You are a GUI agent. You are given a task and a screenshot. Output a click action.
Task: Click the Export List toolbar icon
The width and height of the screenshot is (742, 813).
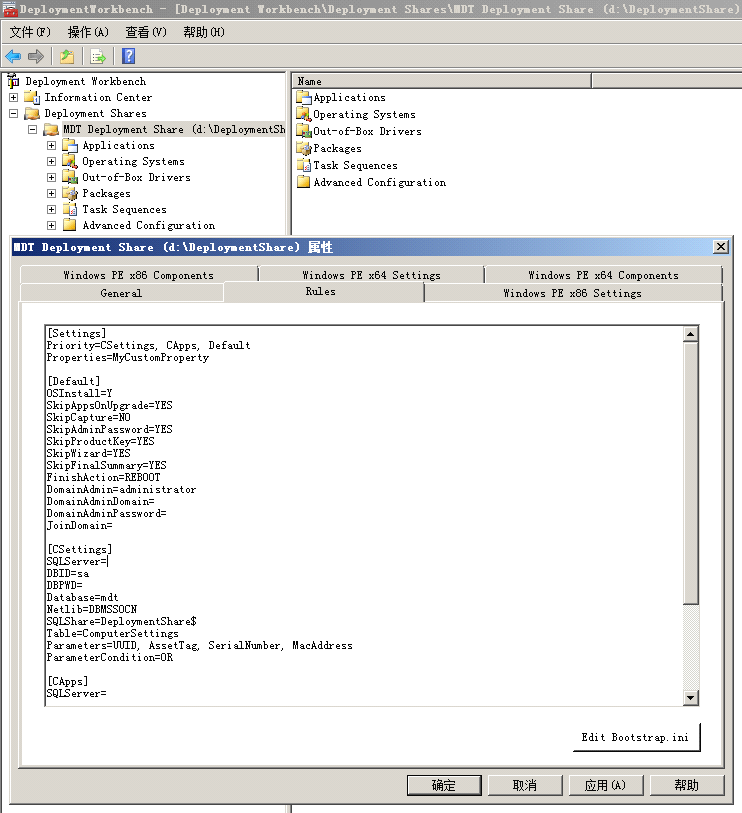click(98, 57)
